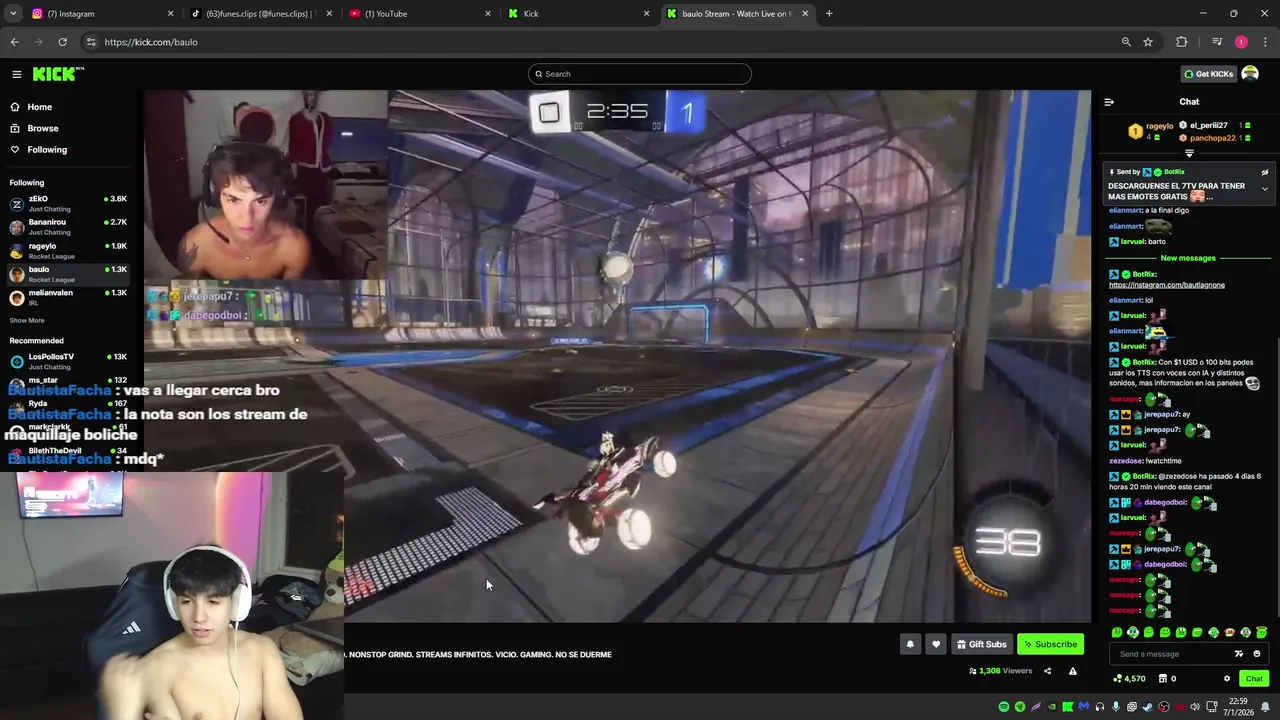Open the chat translate icon

1239,654
